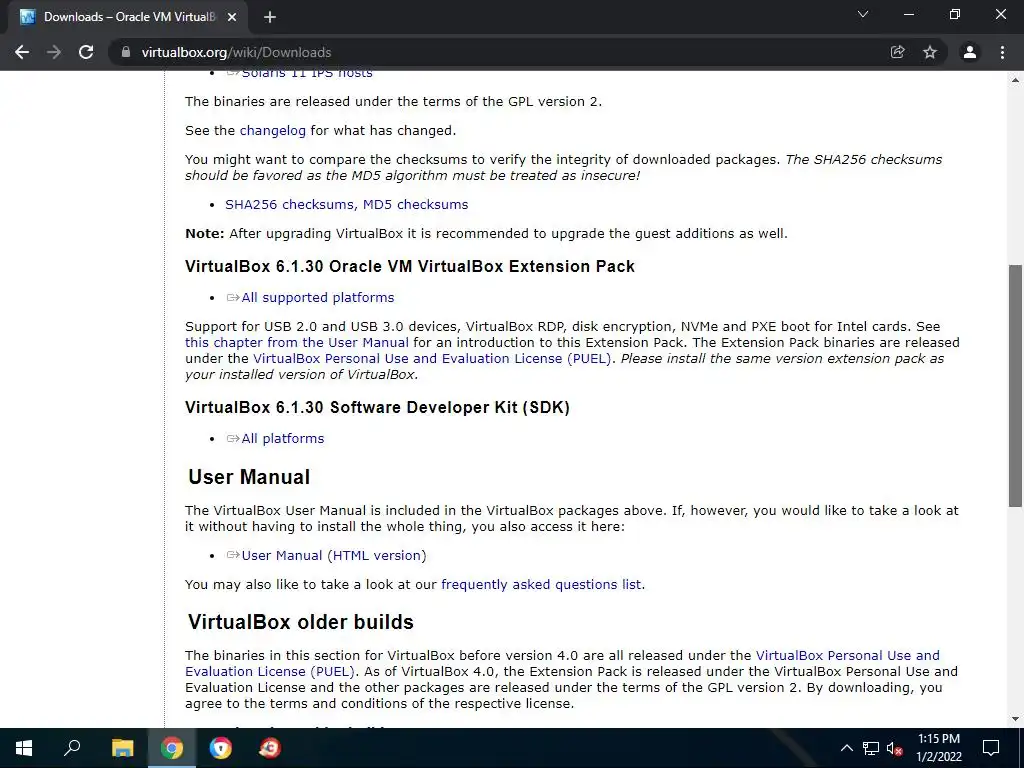Show hidden system tray icons
1024x768 pixels.
pos(846,748)
